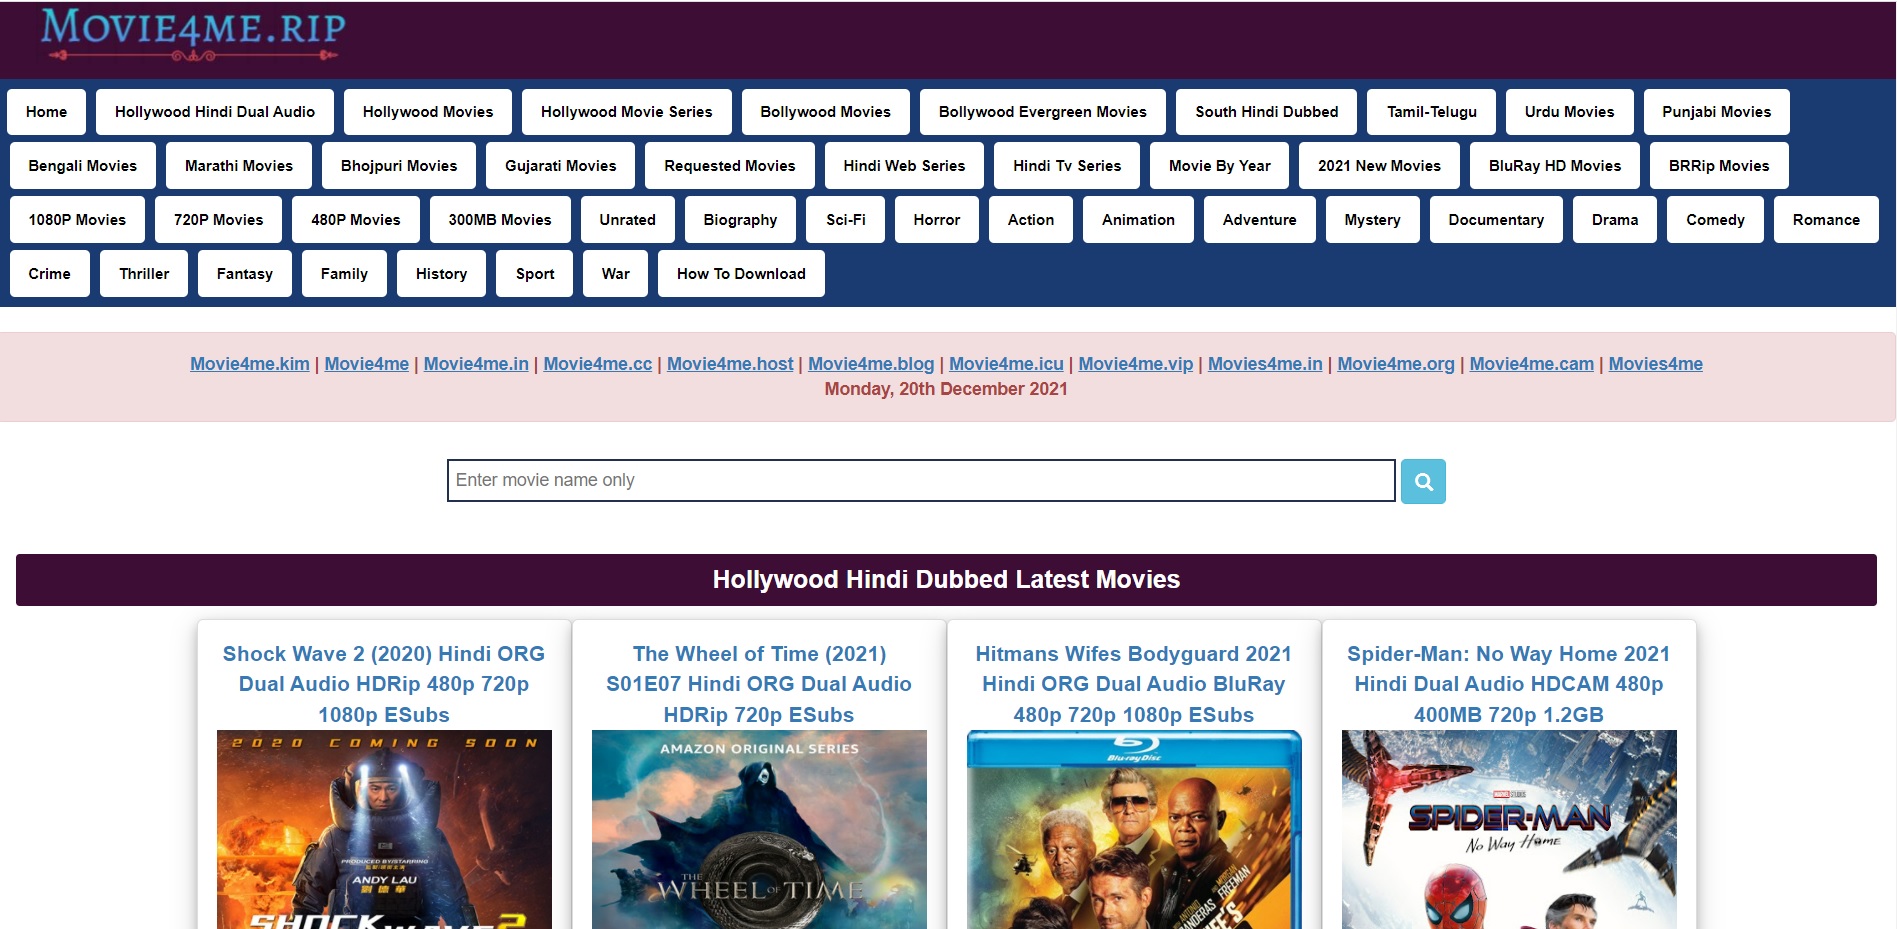Browse the Hindi Web Series category
This screenshot has width=1897, height=929.
point(903,166)
